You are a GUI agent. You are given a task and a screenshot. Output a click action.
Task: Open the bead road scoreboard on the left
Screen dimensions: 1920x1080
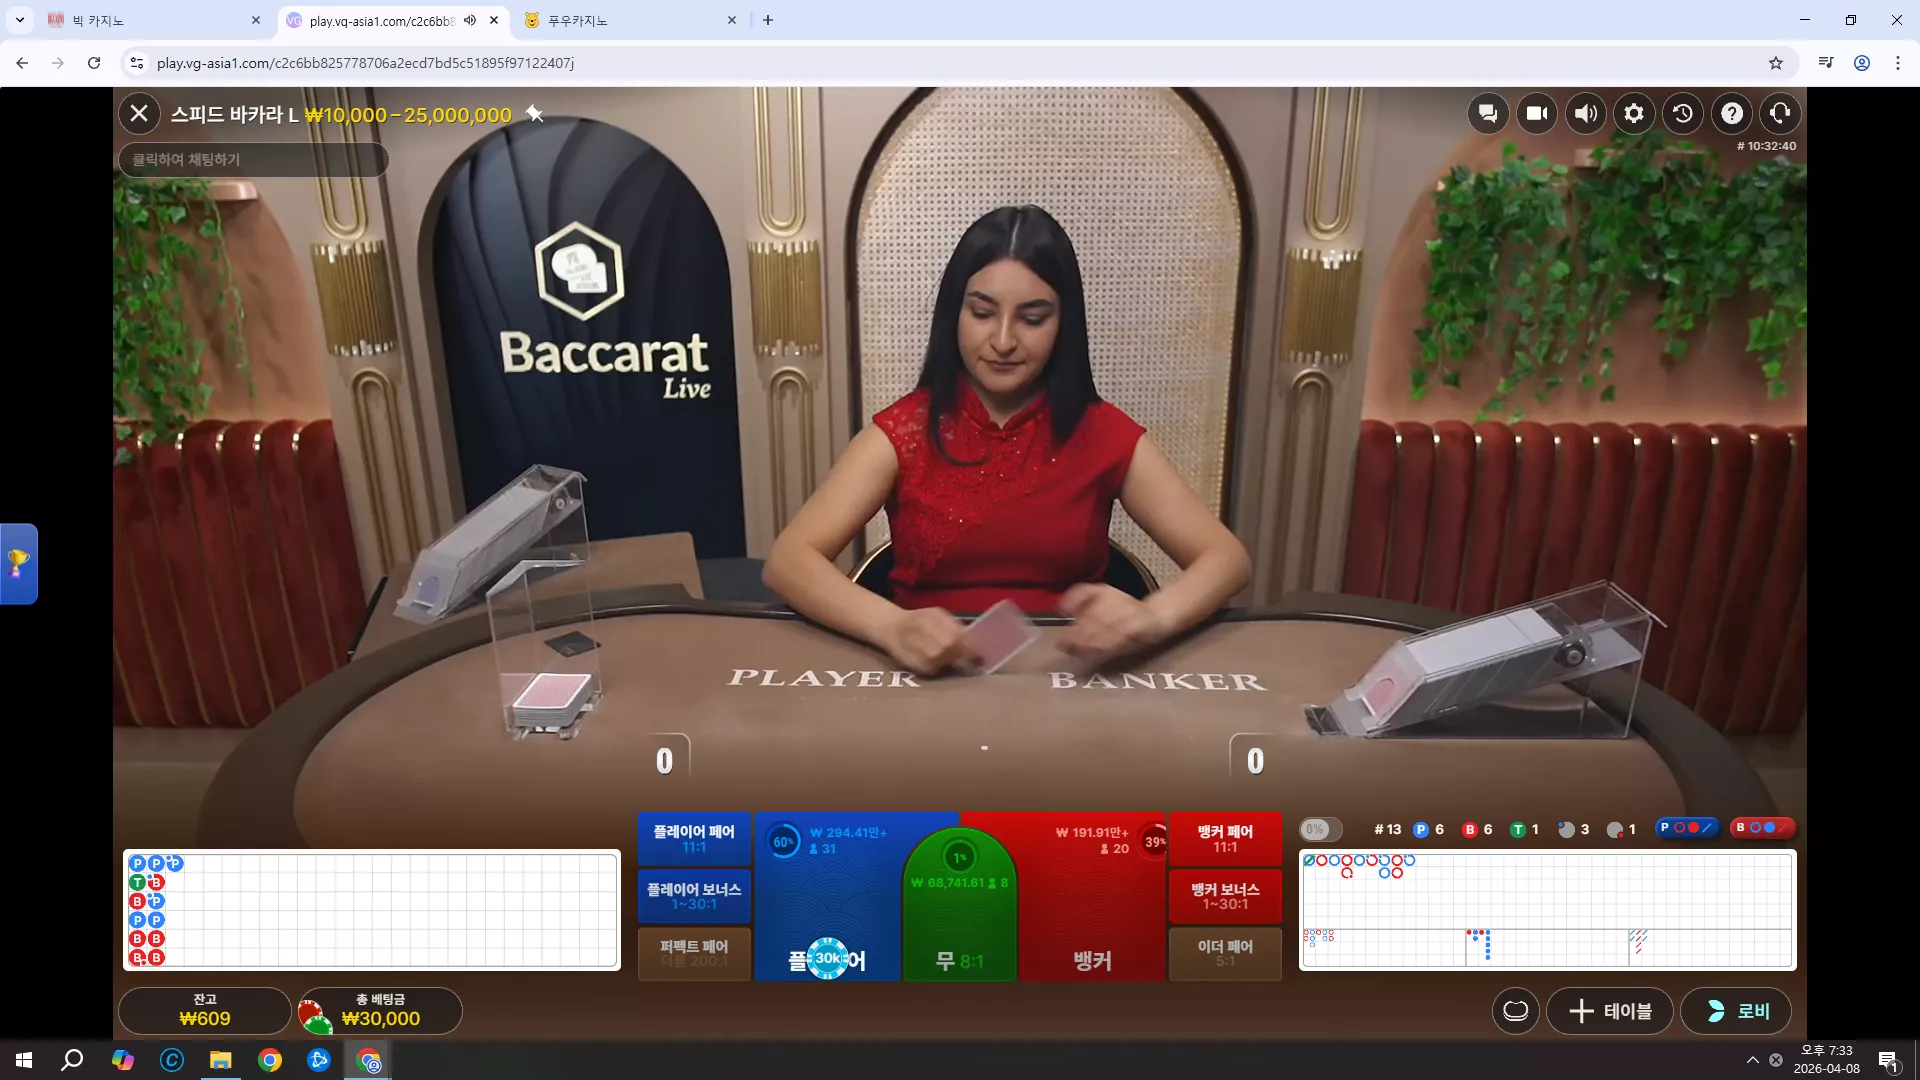pyautogui.click(x=372, y=910)
